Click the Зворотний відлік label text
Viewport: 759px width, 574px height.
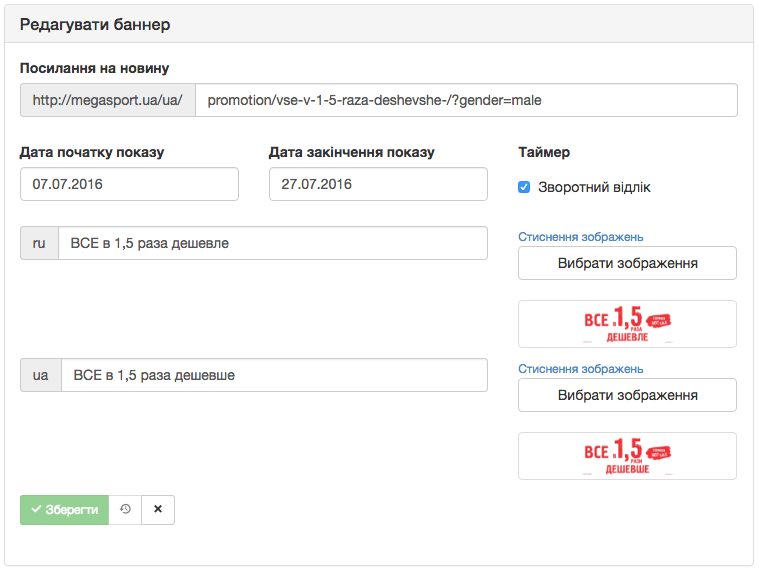coord(594,187)
